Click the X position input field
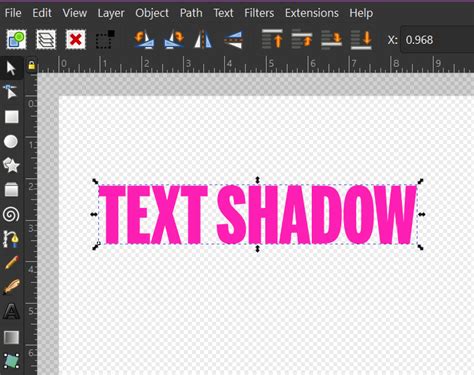474x375 pixels. coord(437,40)
